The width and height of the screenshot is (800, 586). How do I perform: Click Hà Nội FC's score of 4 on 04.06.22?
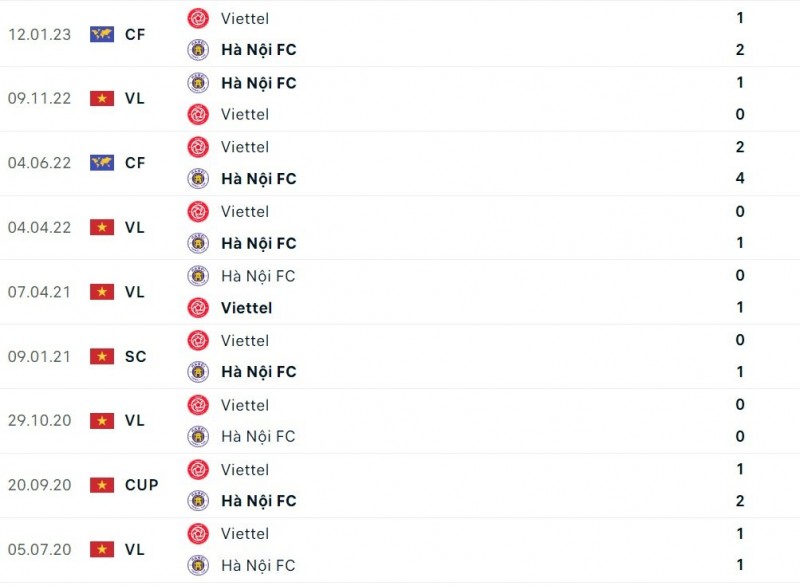click(x=740, y=179)
